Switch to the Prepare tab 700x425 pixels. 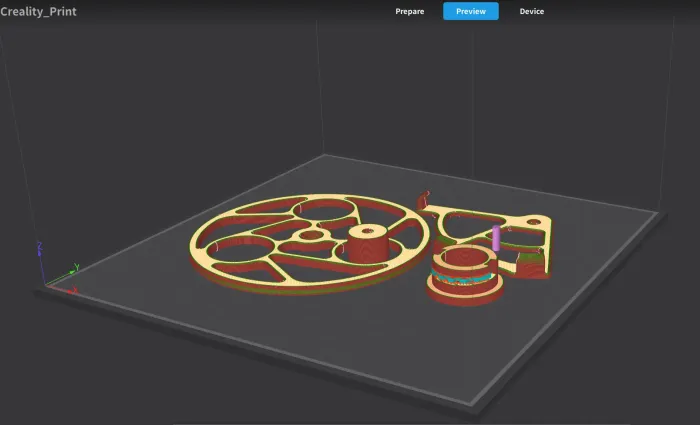(x=409, y=12)
